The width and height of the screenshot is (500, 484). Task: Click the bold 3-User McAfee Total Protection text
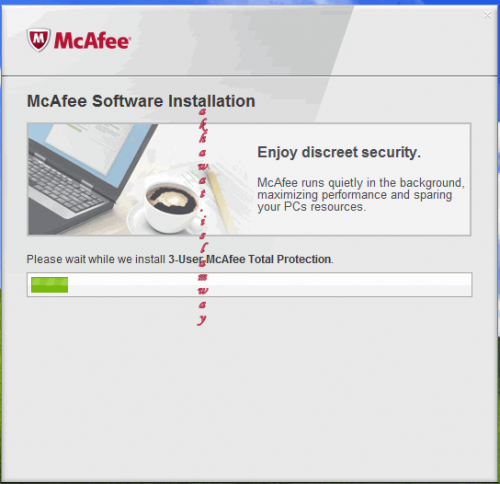[250, 259]
